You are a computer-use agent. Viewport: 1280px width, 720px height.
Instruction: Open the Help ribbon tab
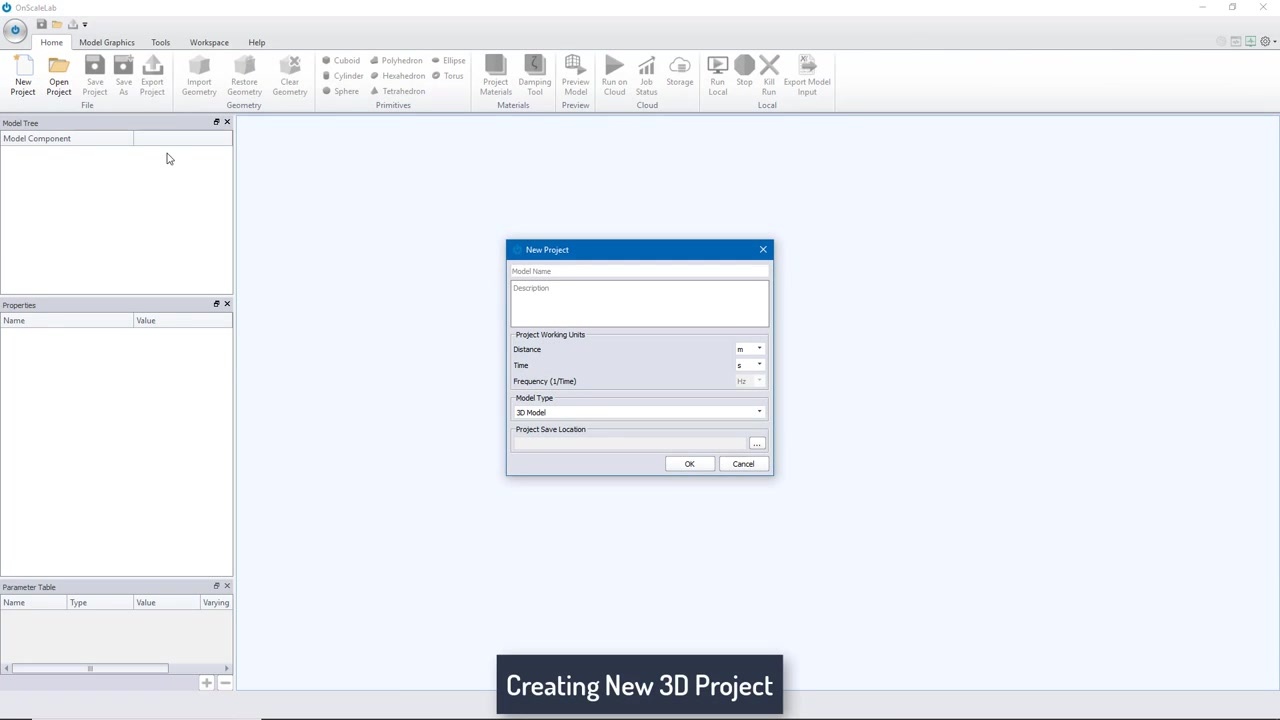[x=256, y=42]
